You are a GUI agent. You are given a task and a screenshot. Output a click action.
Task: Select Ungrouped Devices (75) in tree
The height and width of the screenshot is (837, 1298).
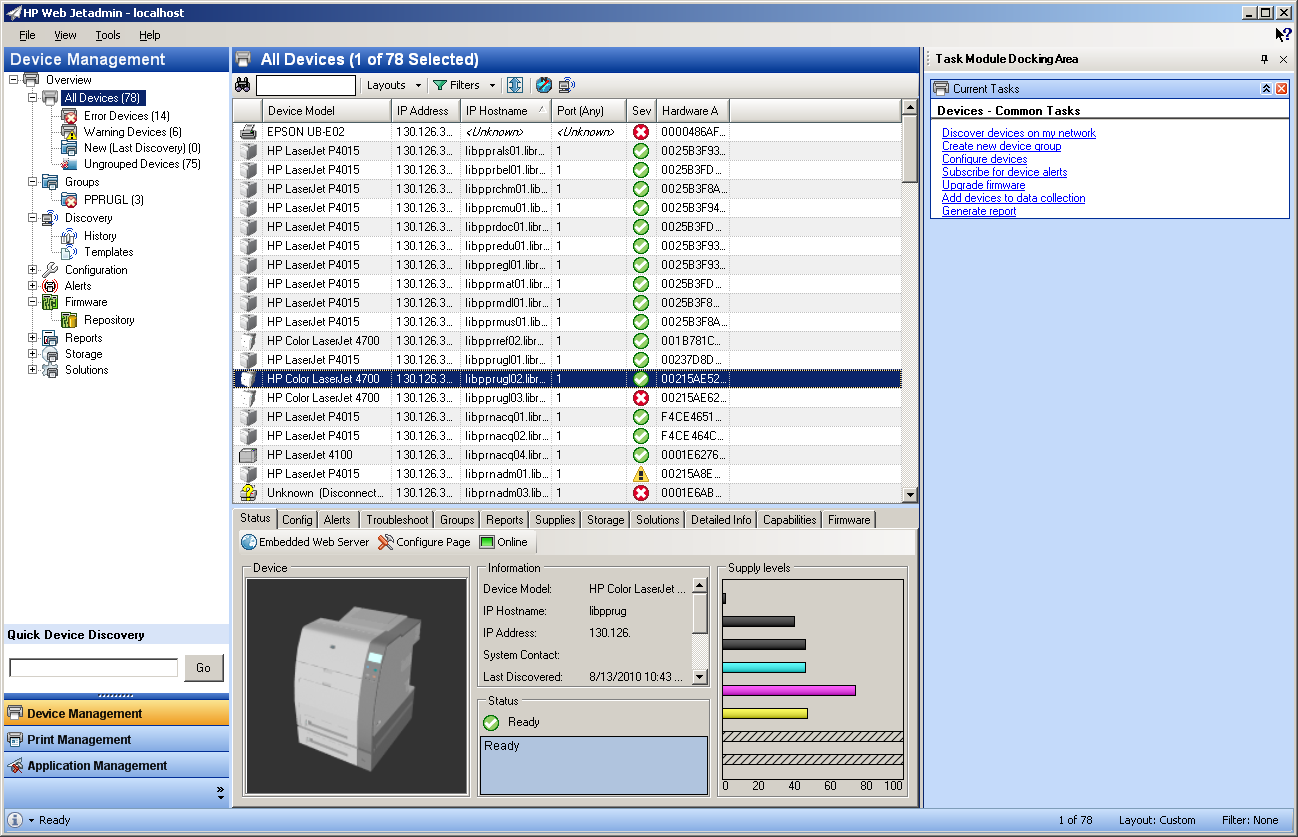coord(142,164)
